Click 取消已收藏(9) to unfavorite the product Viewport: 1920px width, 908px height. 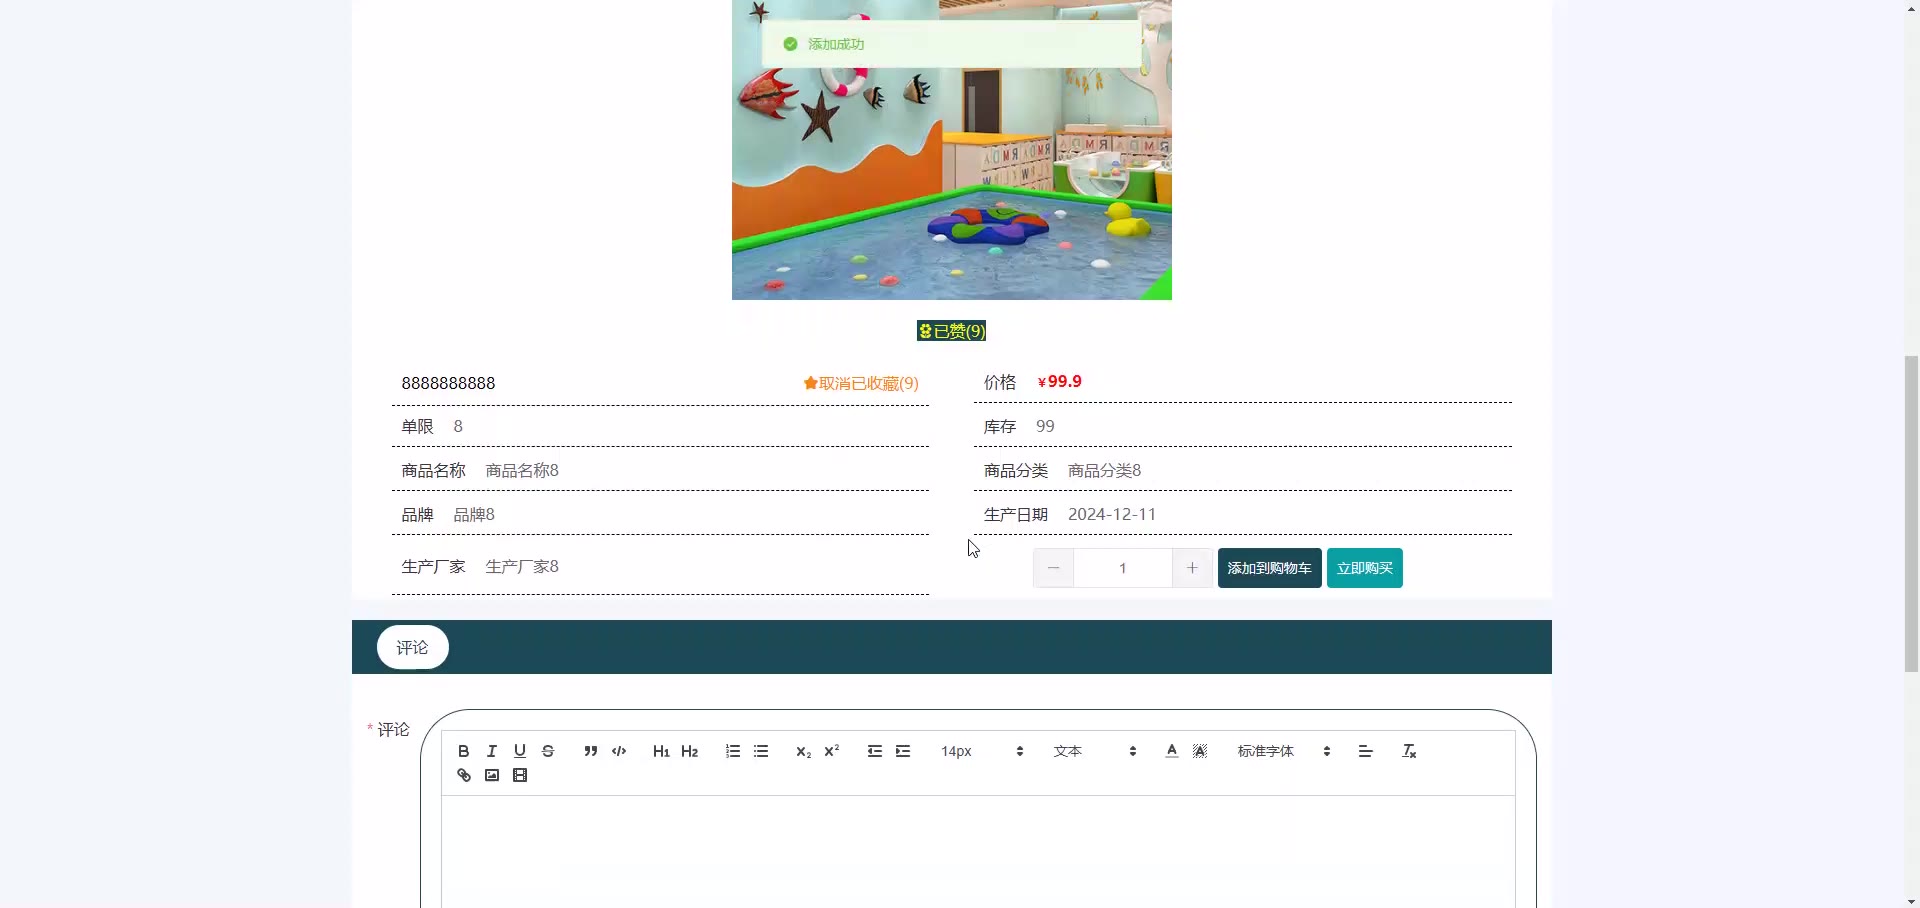861,383
